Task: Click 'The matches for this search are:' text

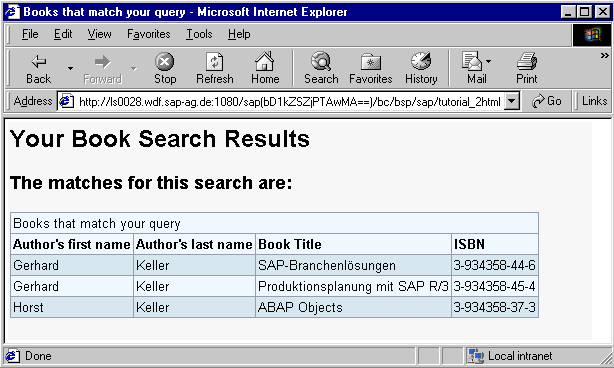Action: point(151,183)
